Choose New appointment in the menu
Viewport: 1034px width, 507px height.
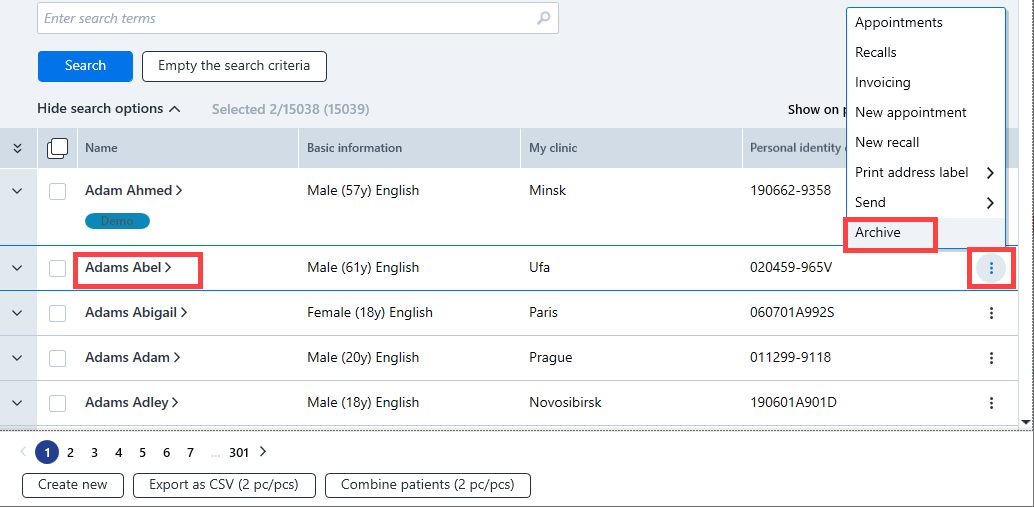pos(911,113)
